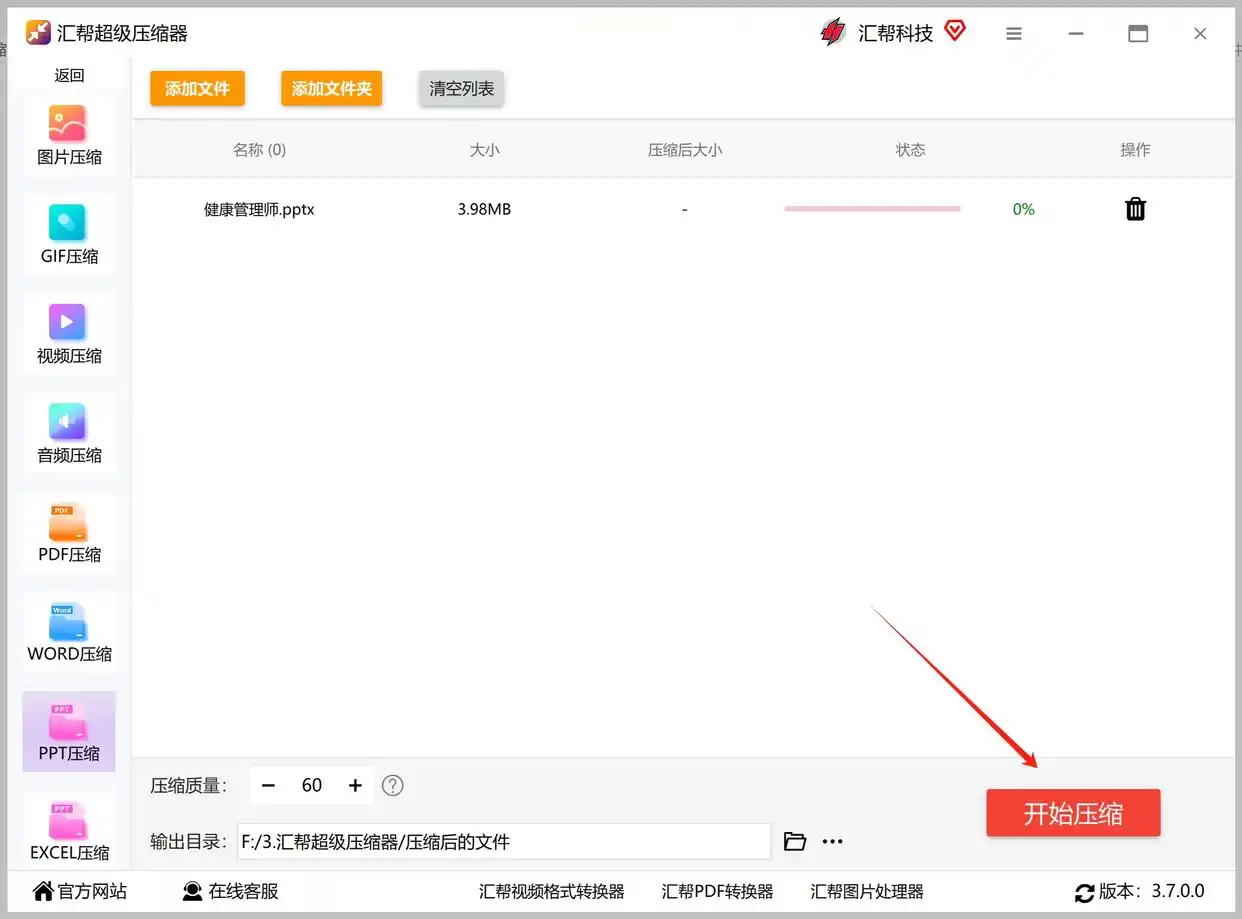
Task: Start compression with 开始压缩
Action: [1073, 813]
